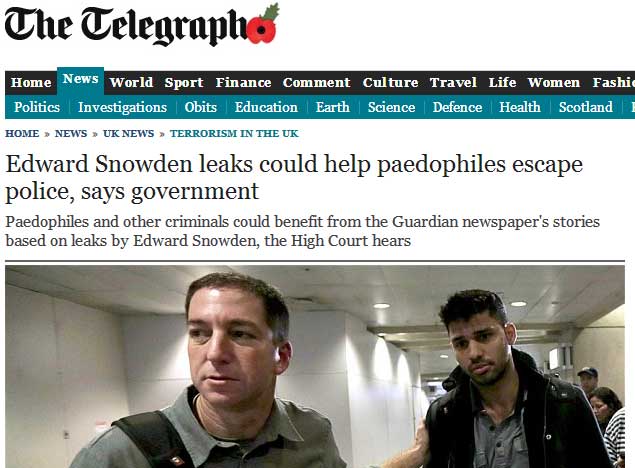Open the Defence subsection
The height and width of the screenshot is (468, 635).
457,107
